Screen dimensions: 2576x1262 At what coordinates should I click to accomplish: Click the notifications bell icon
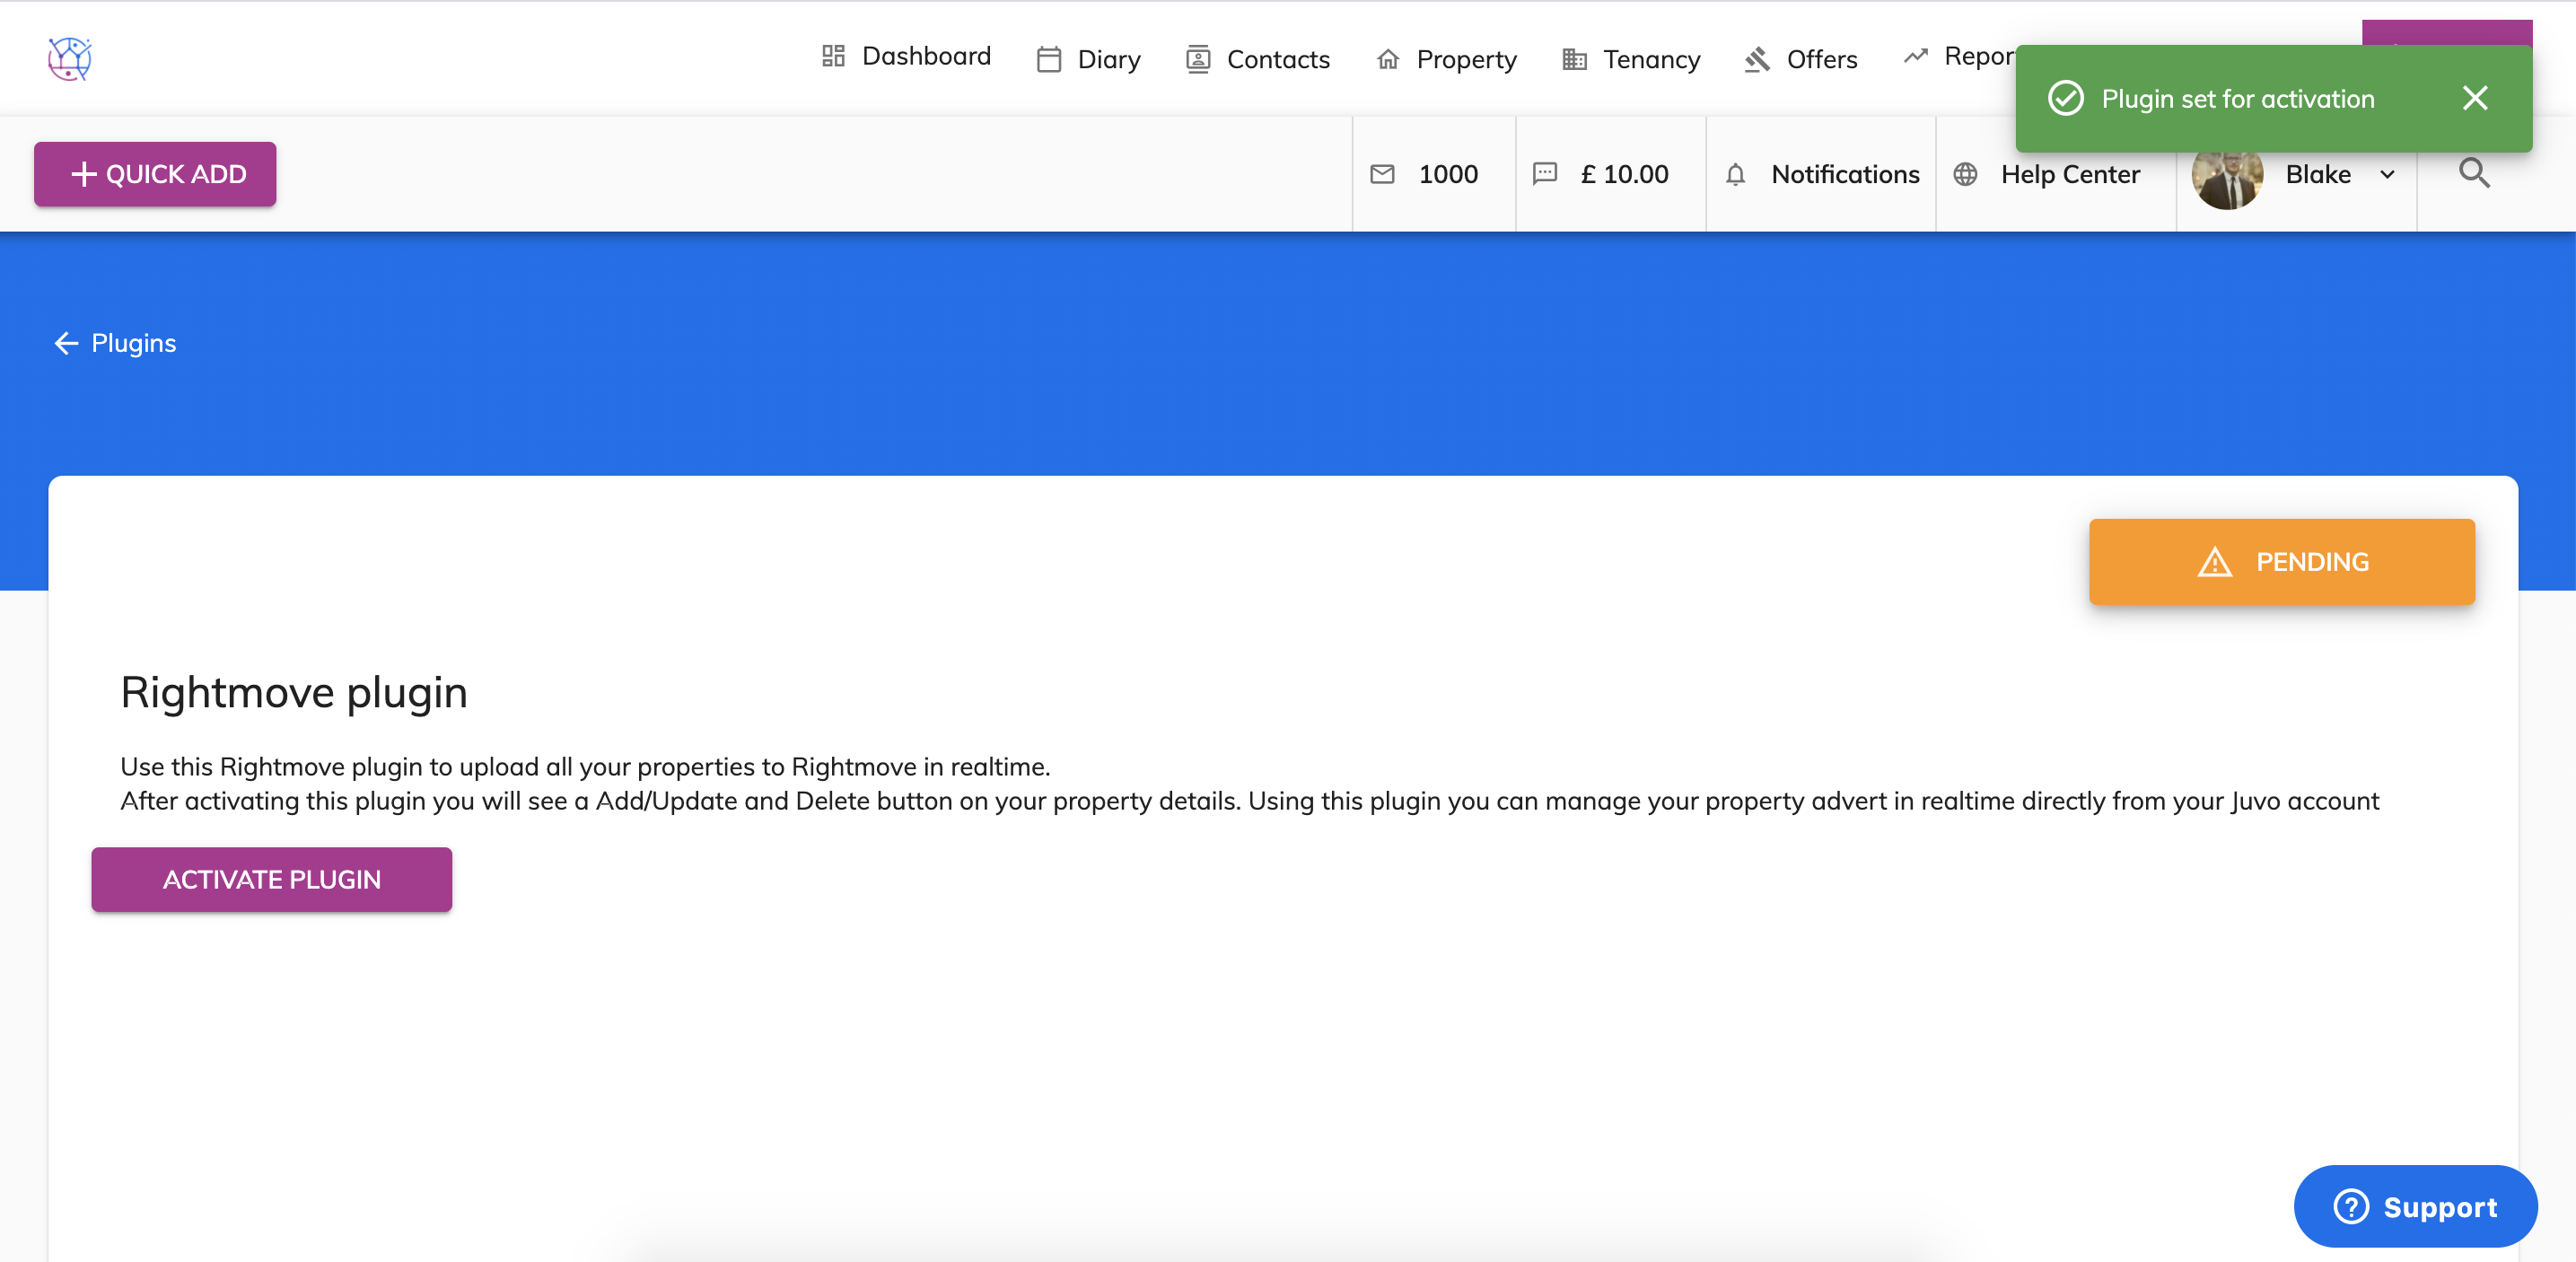click(1735, 174)
